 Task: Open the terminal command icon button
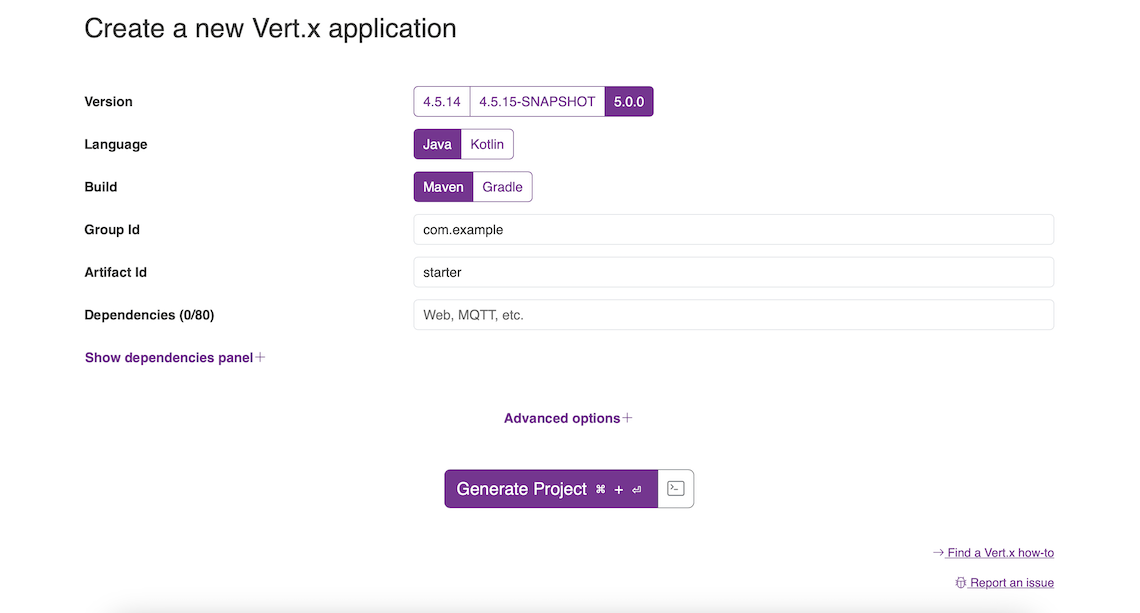675,489
